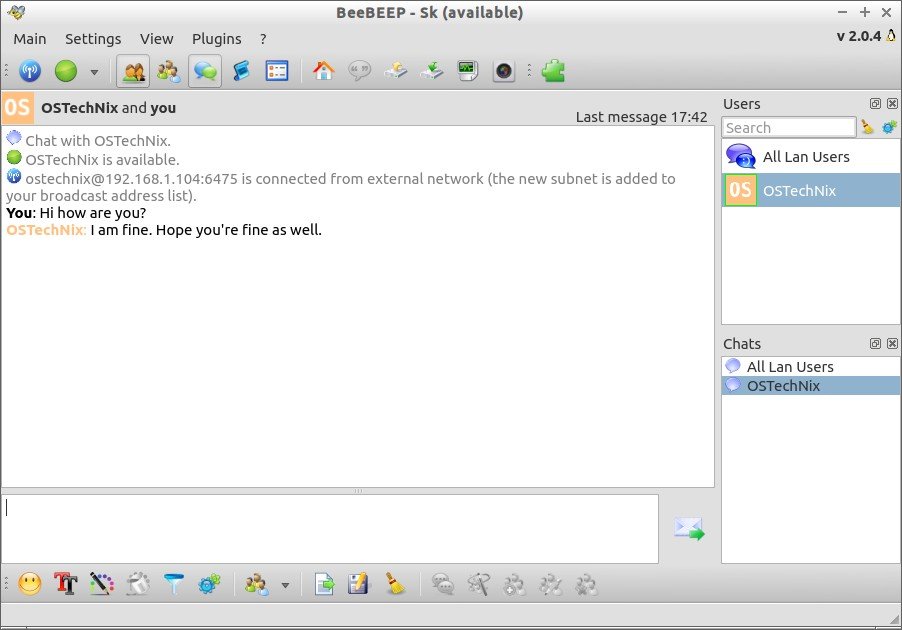Click the blue network broadcast icon
The width and height of the screenshot is (902, 630).
click(x=30, y=71)
